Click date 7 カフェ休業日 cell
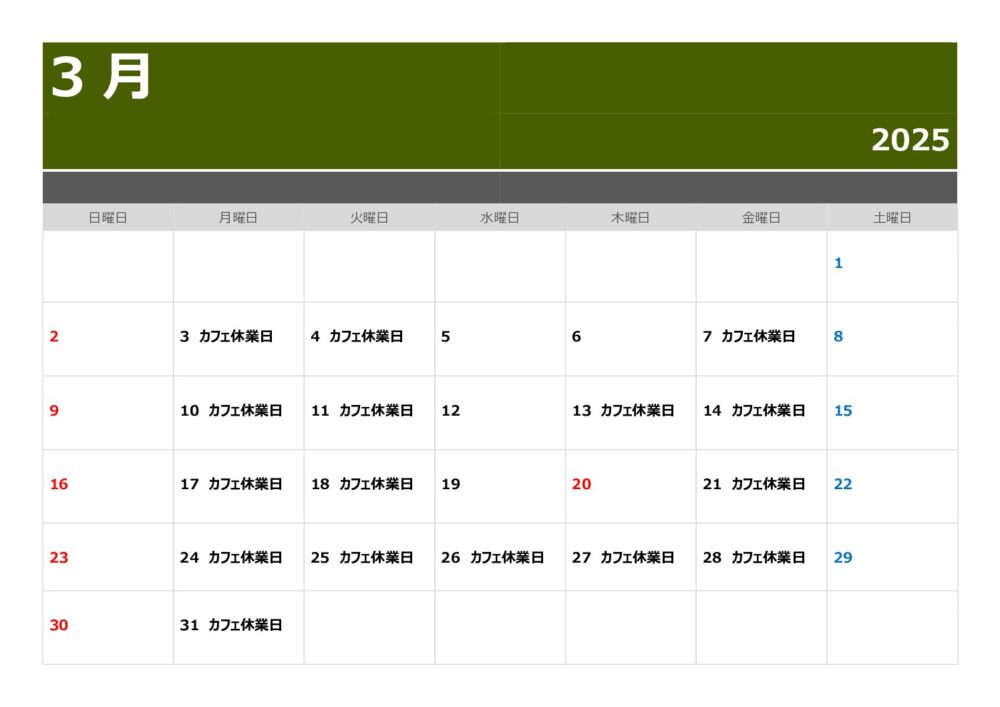1000x707 pixels. pos(761,339)
